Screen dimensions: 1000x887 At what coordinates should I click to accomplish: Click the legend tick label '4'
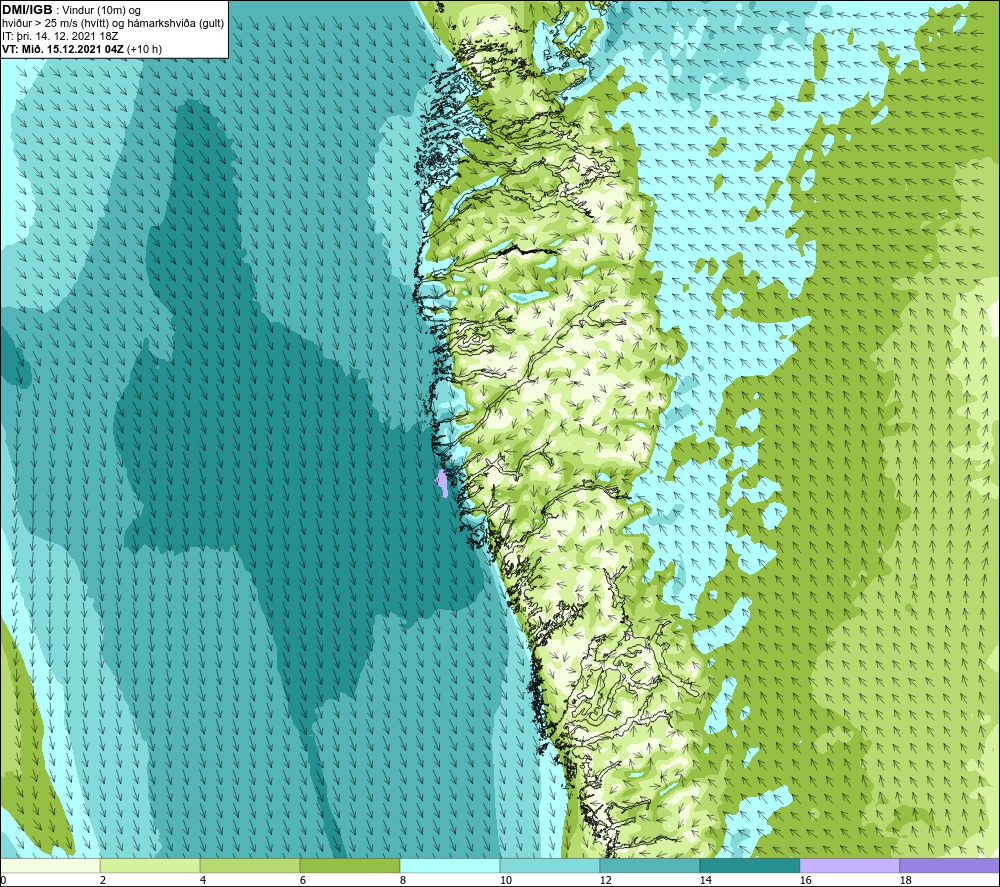(203, 880)
